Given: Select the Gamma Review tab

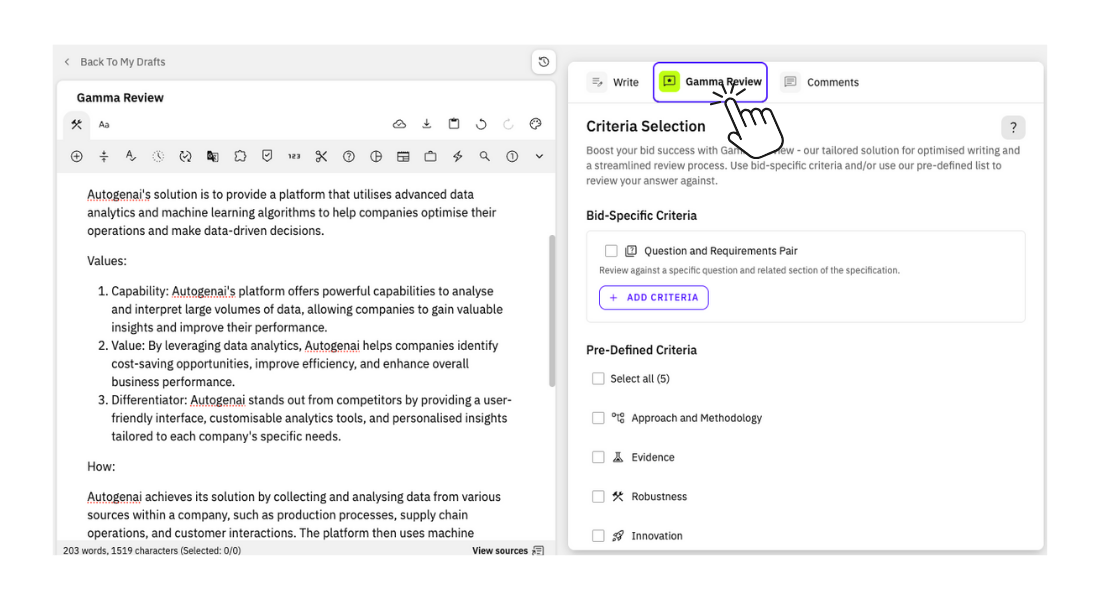Looking at the screenshot, I should [x=710, y=82].
